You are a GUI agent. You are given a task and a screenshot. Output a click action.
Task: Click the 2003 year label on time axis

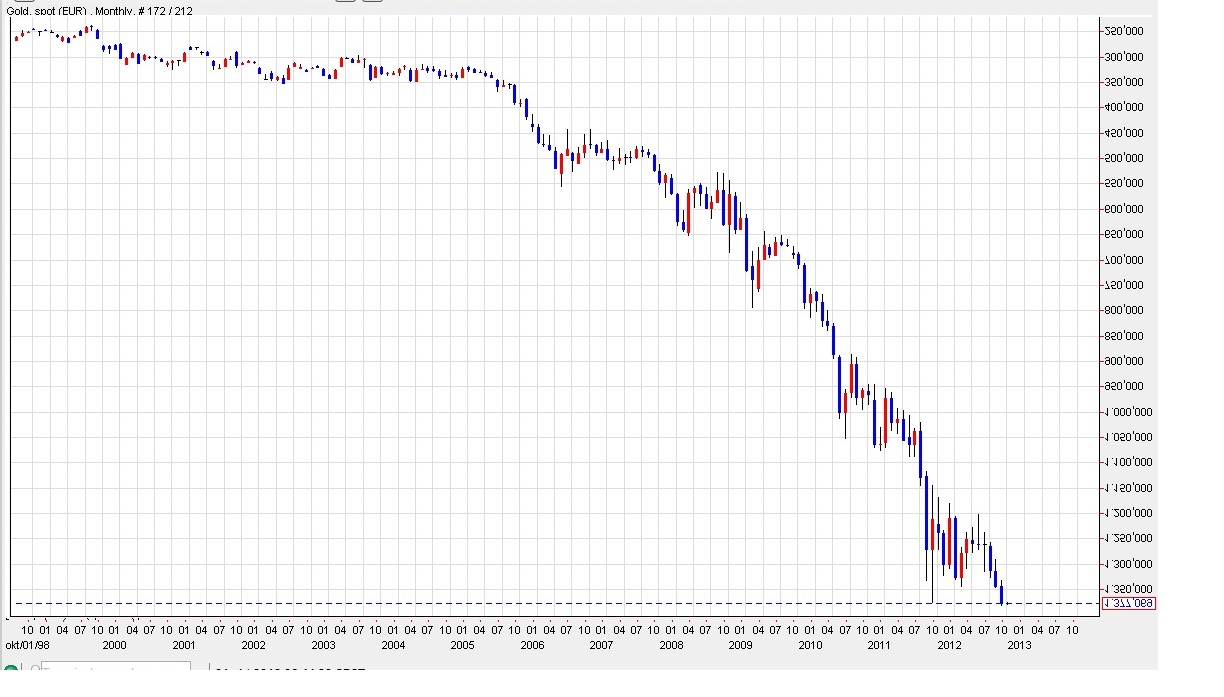(323, 646)
